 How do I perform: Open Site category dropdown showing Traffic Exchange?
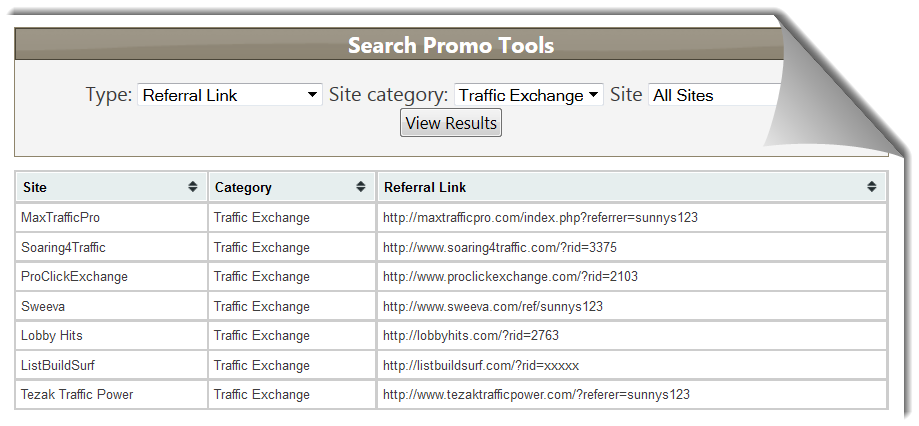[x=529, y=95]
